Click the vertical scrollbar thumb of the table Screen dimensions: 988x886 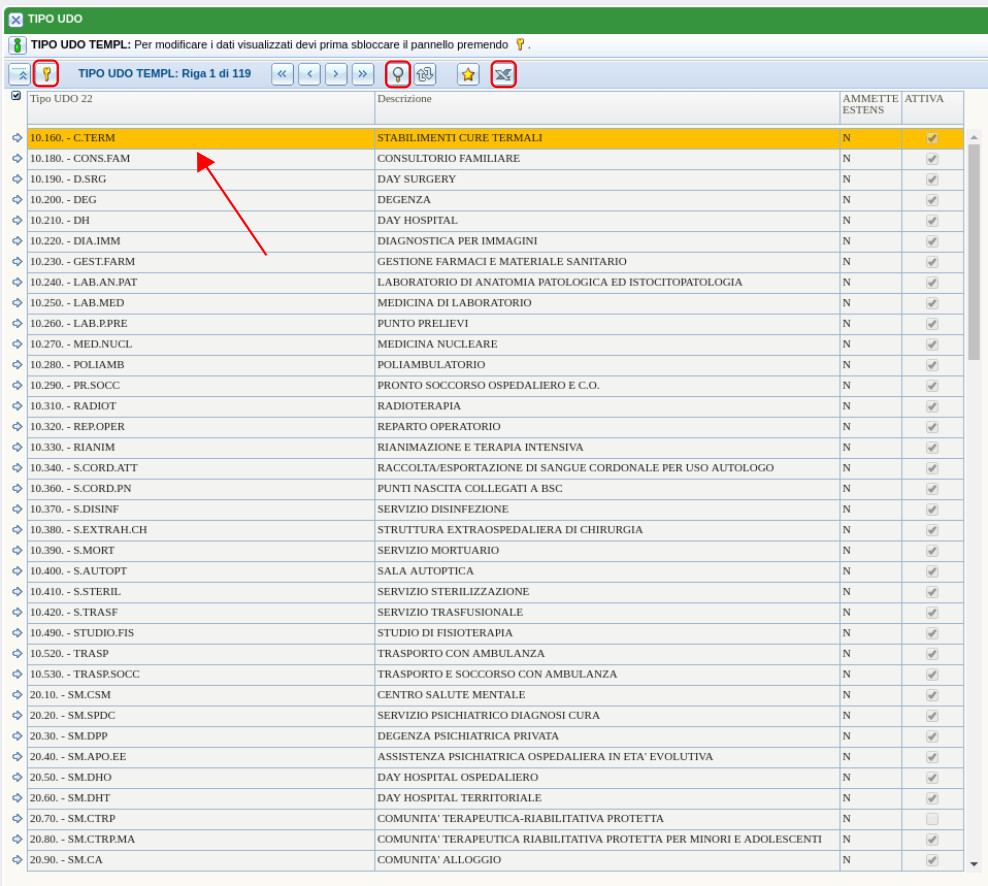(x=974, y=250)
